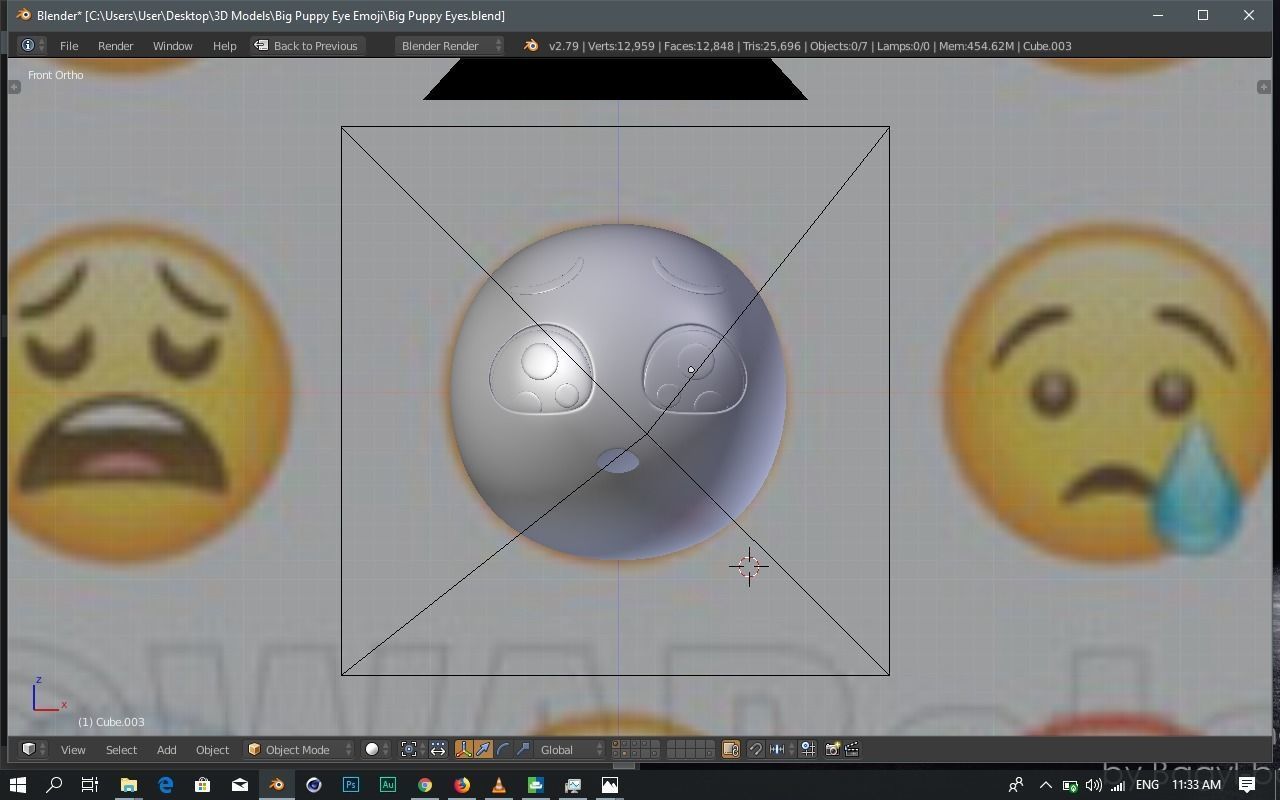Open the Window menu
Image resolution: width=1280 pixels, height=800 pixels.
coord(172,46)
